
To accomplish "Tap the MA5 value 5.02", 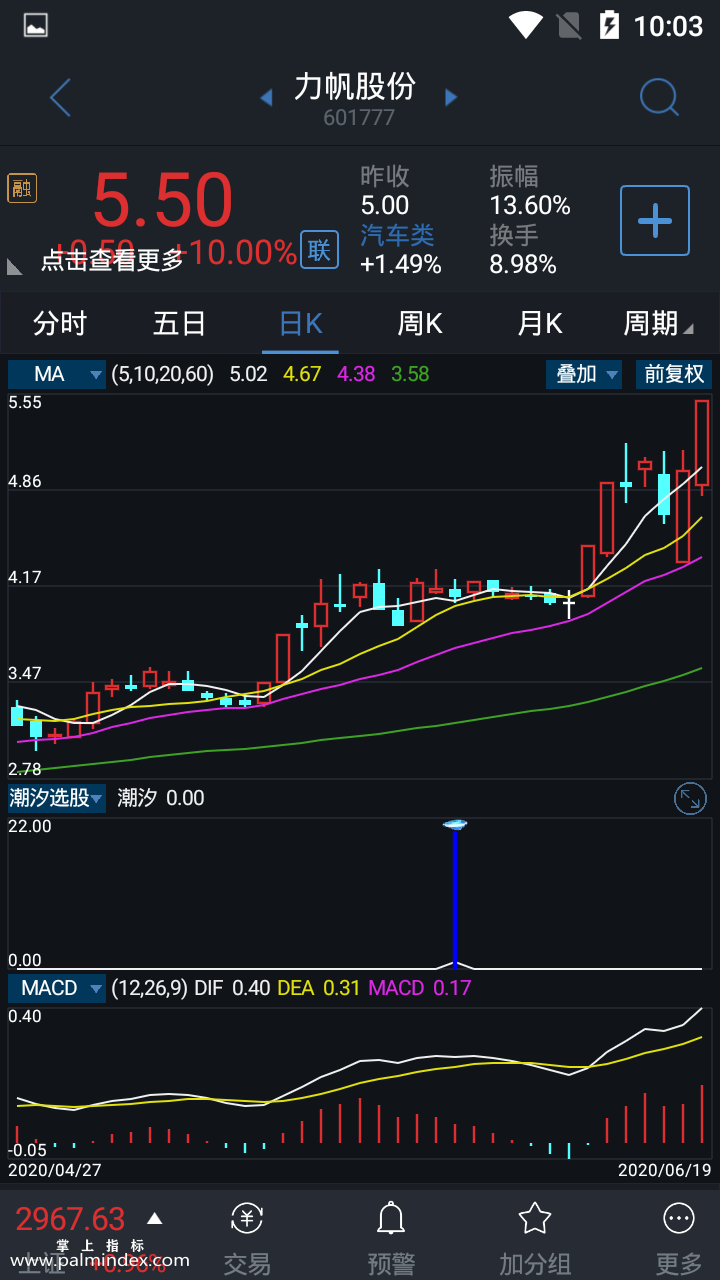I will [249, 374].
